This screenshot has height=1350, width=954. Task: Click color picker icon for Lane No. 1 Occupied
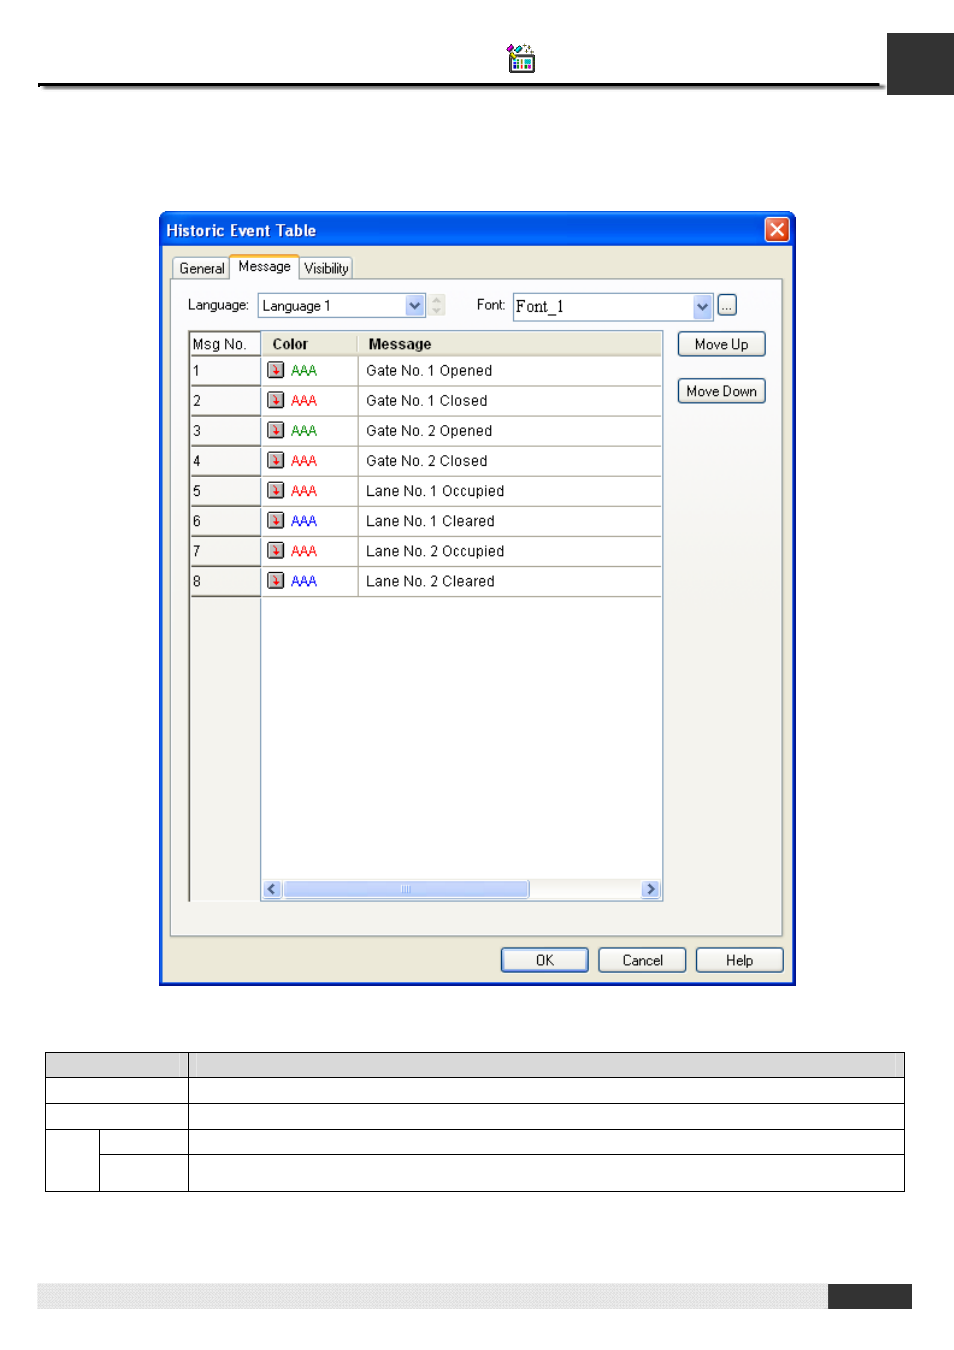pos(276,490)
